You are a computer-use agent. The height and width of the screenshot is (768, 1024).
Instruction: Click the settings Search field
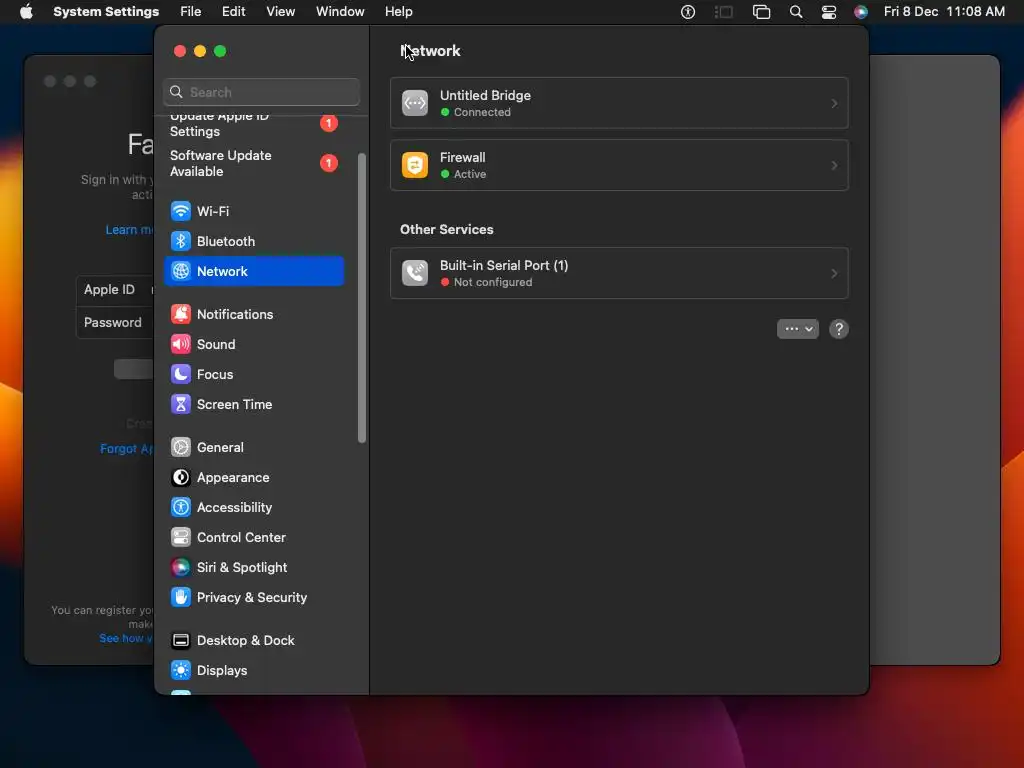pyautogui.click(x=261, y=92)
